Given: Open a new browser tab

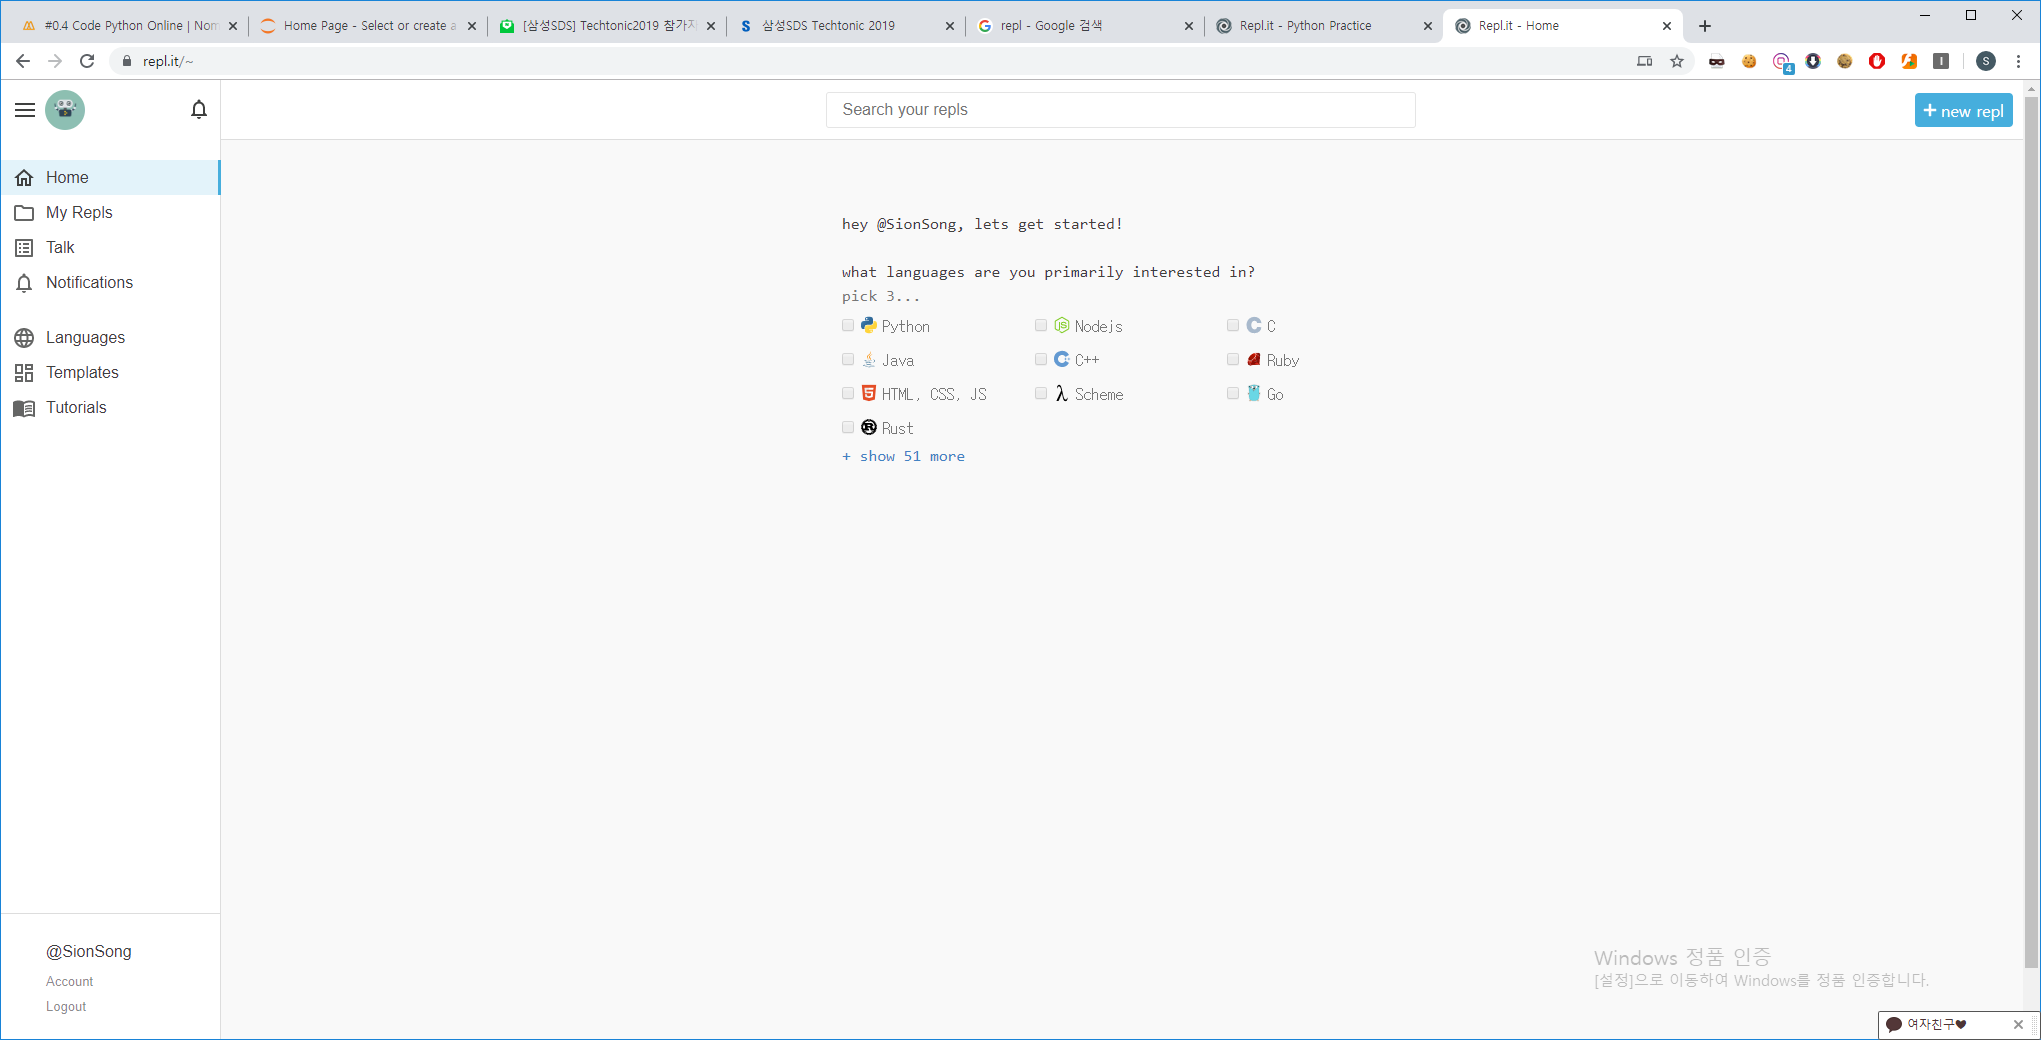Looking at the screenshot, I should [x=1705, y=26].
